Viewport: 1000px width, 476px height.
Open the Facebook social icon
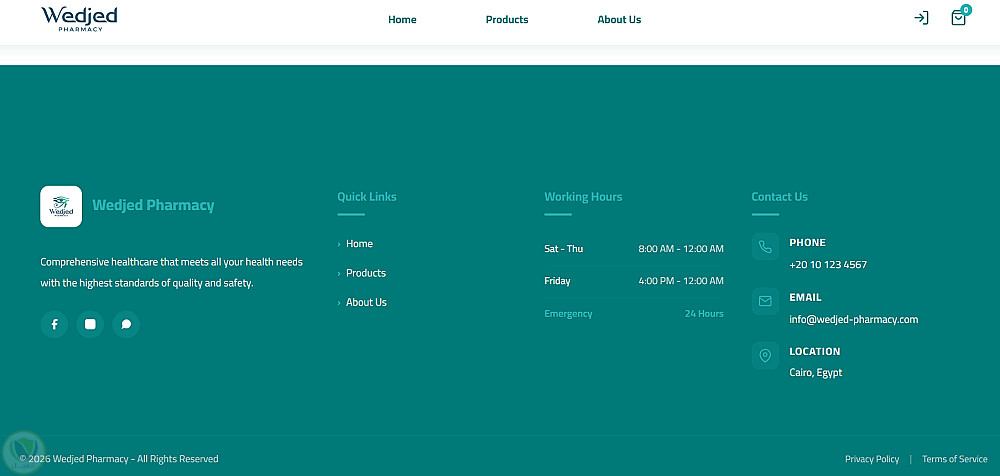(54, 324)
